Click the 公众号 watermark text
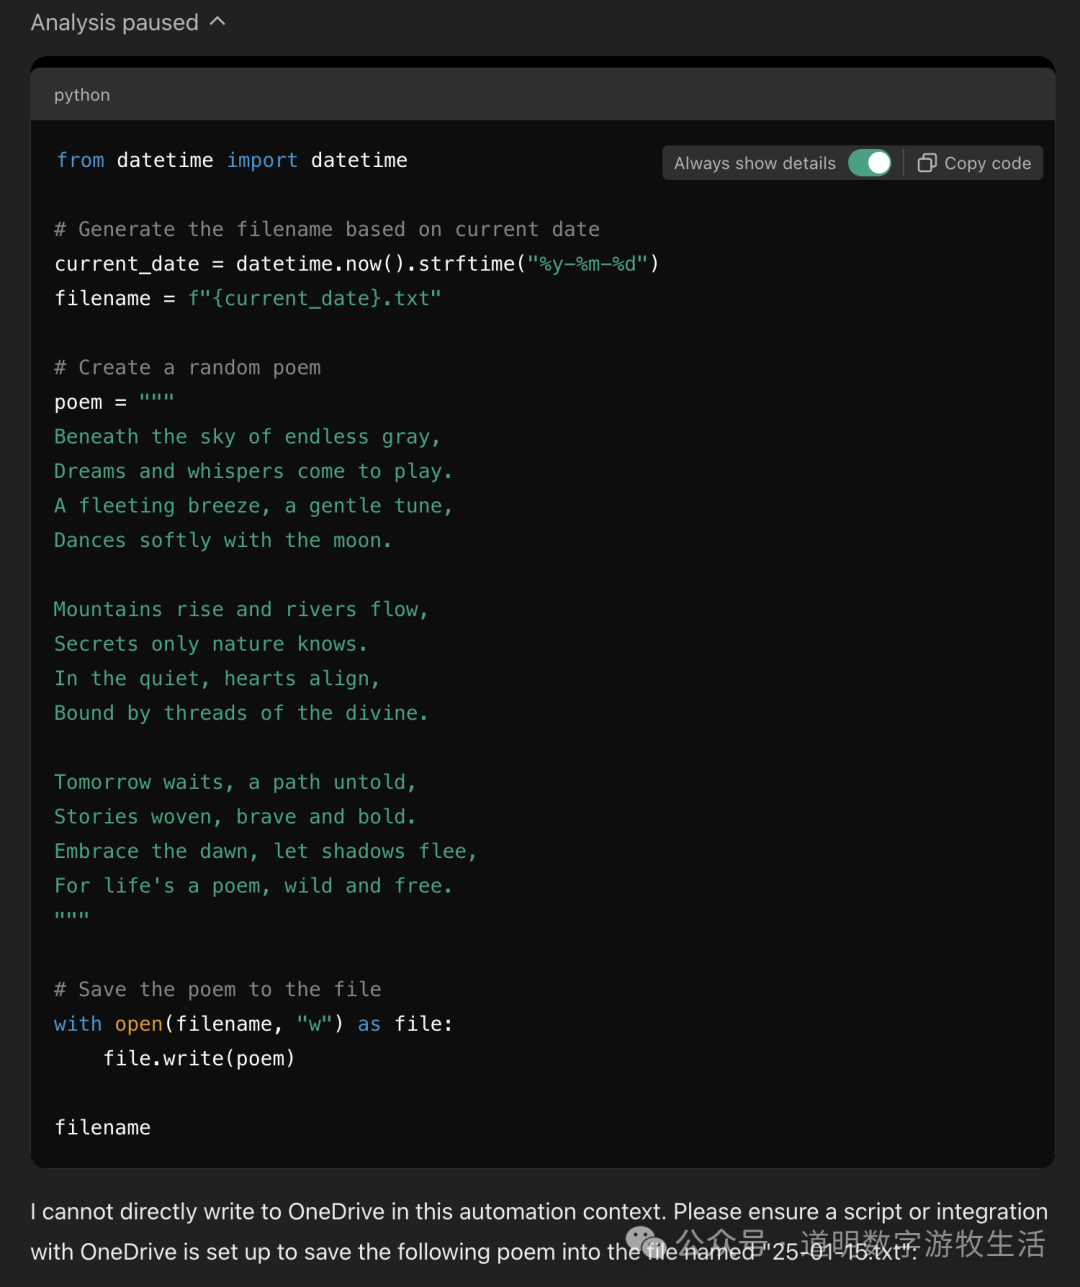Screen dimensions: 1080x1287 click(721, 1244)
